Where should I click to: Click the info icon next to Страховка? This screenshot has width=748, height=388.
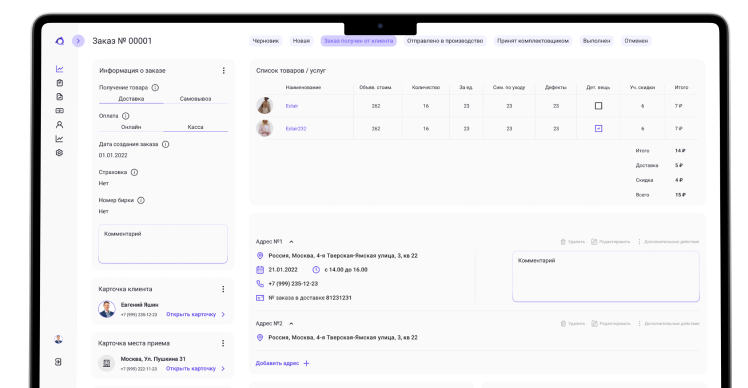coord(135,172)
